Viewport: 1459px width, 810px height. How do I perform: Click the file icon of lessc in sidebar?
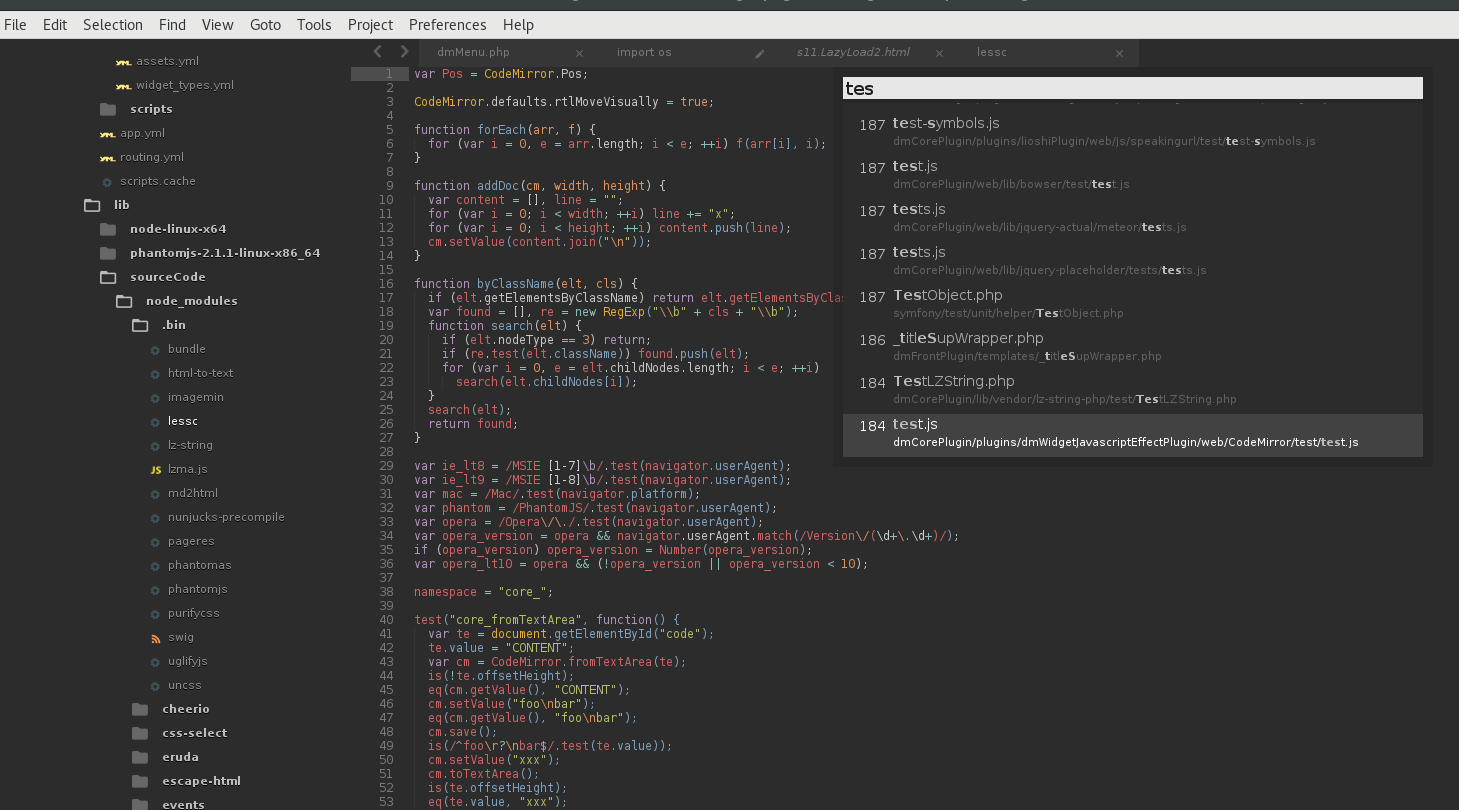click(155, 422)
